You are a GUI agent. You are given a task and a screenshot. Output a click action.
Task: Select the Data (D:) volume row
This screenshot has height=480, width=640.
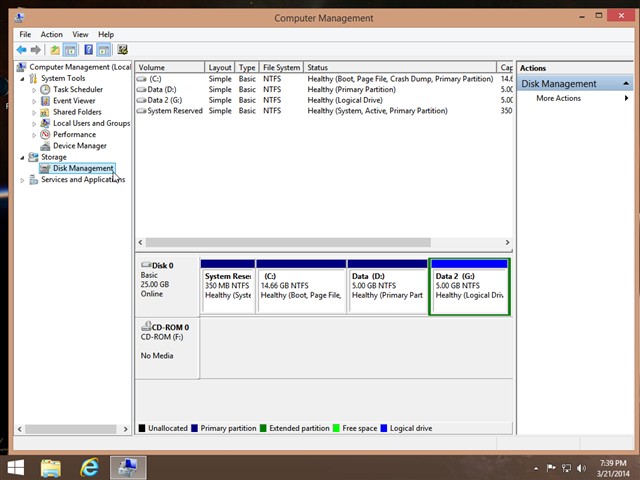[324, 89]
